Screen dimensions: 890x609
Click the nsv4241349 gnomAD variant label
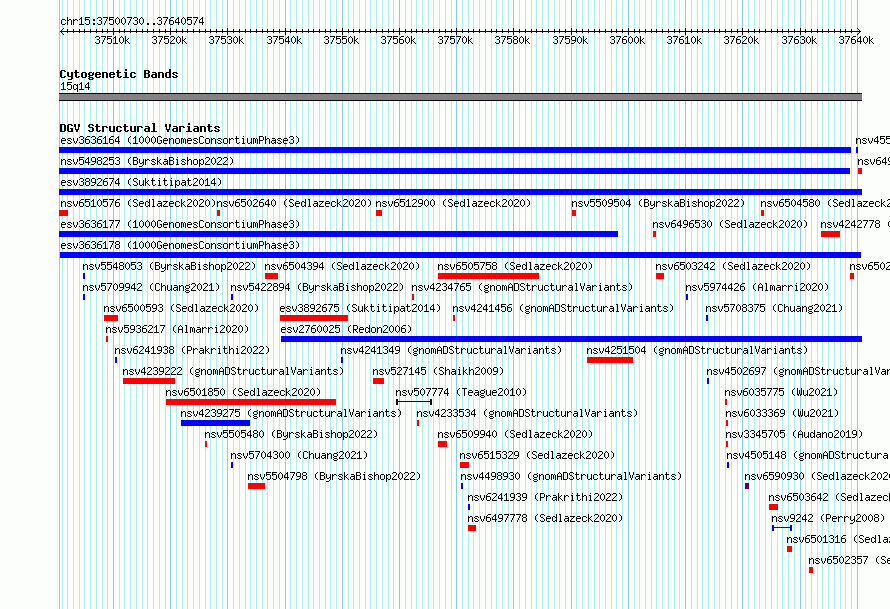coord(451,350)
